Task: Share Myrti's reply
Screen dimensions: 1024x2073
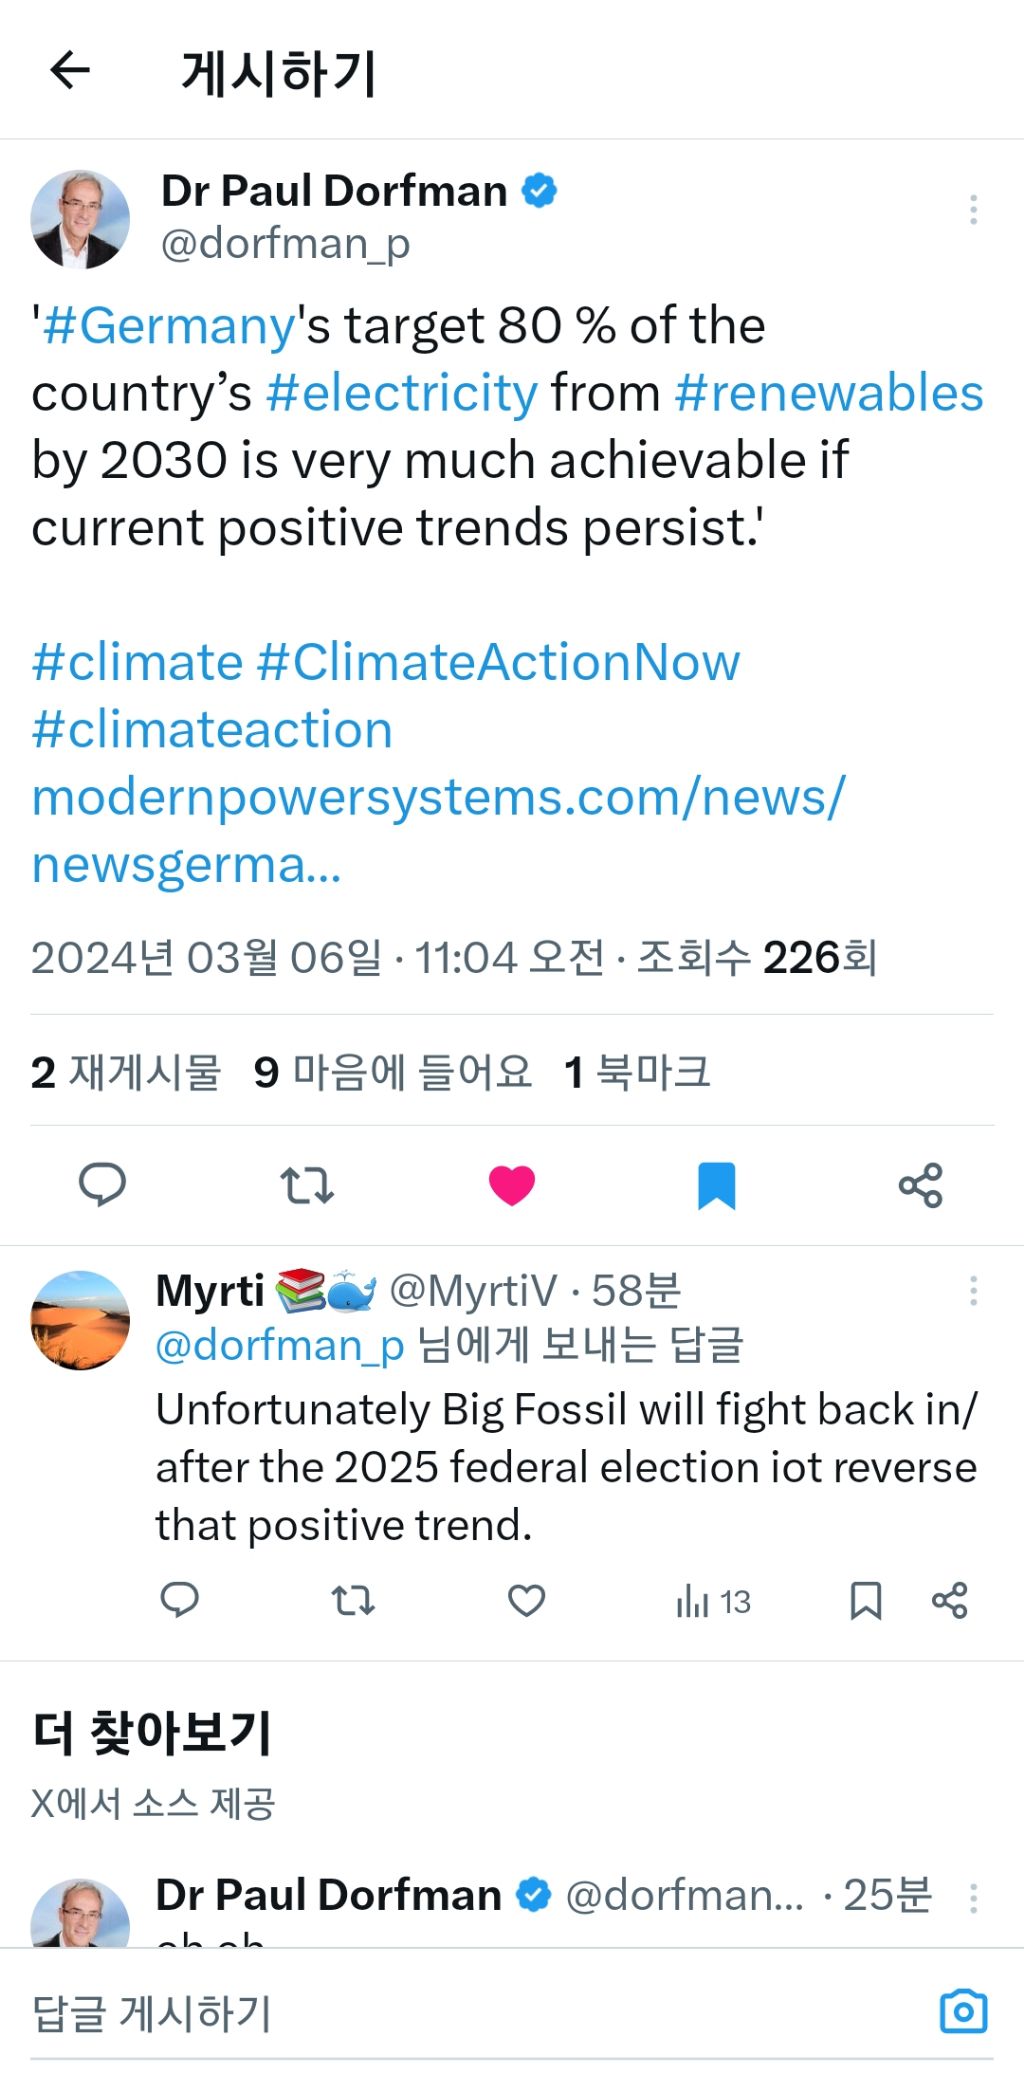Action: tap(949, 1601)
